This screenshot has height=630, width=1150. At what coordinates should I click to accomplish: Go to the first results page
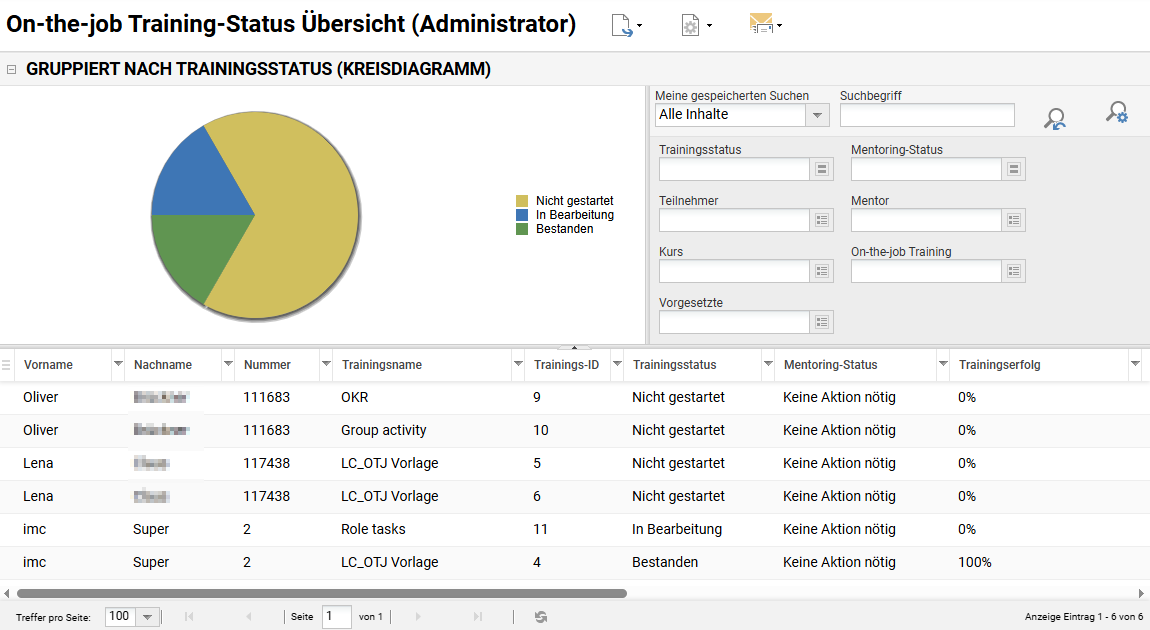coord(189,617)
